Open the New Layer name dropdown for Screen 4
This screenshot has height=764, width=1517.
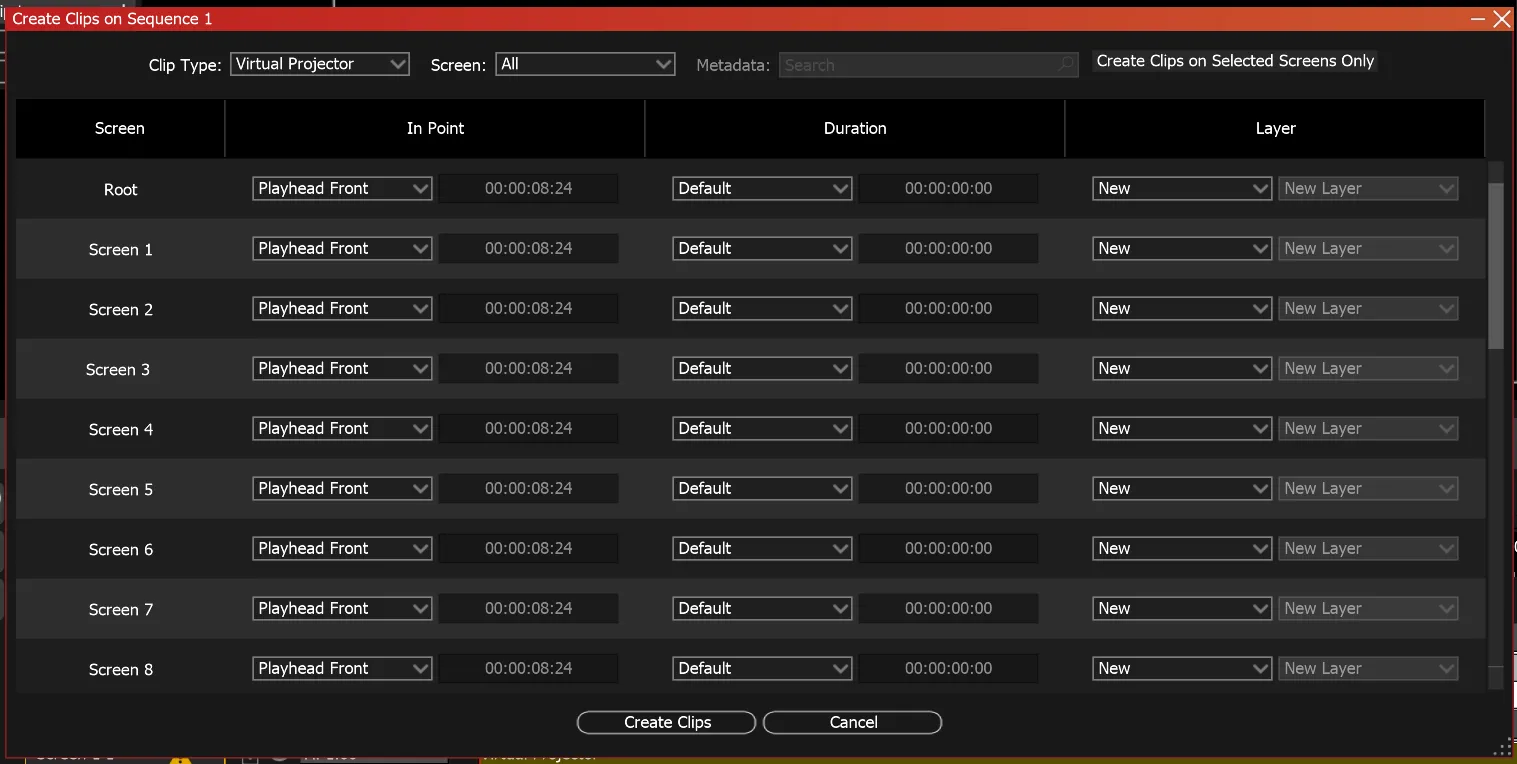tap(1368, 428)
